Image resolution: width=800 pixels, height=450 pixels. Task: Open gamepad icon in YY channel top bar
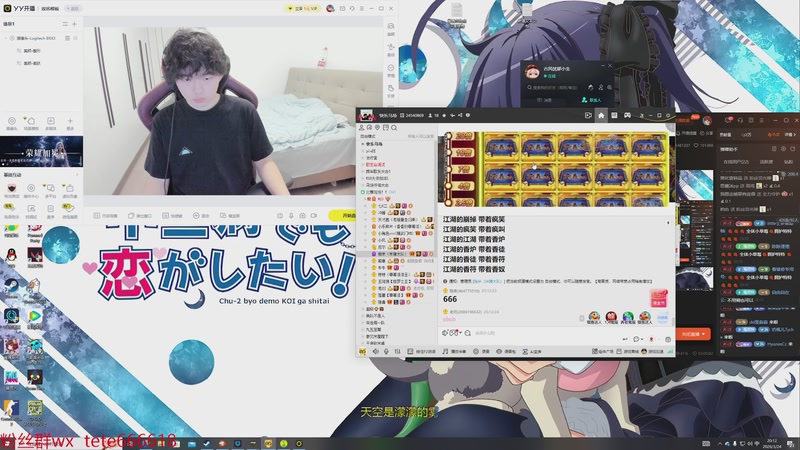[627, 115]
